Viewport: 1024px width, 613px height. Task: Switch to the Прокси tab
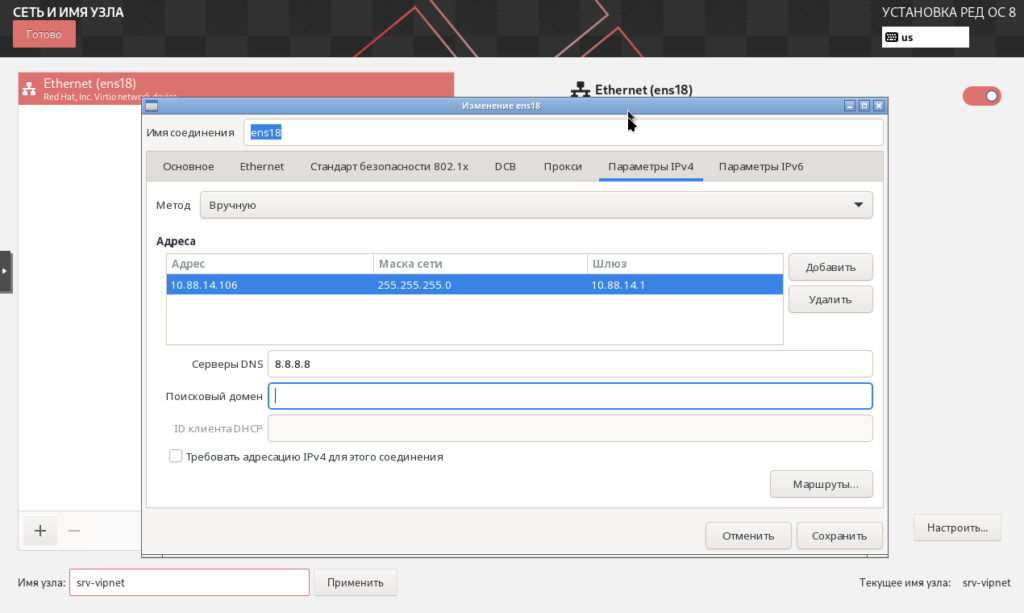point(563,167)
